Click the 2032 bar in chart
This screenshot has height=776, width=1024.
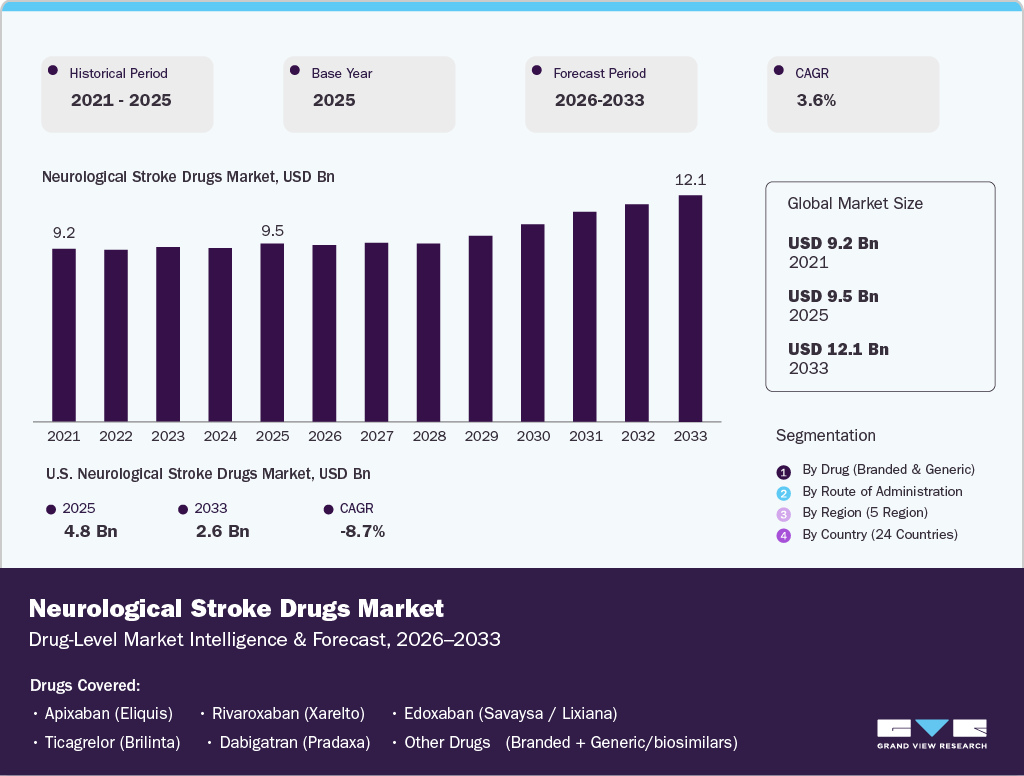(637, 313)
